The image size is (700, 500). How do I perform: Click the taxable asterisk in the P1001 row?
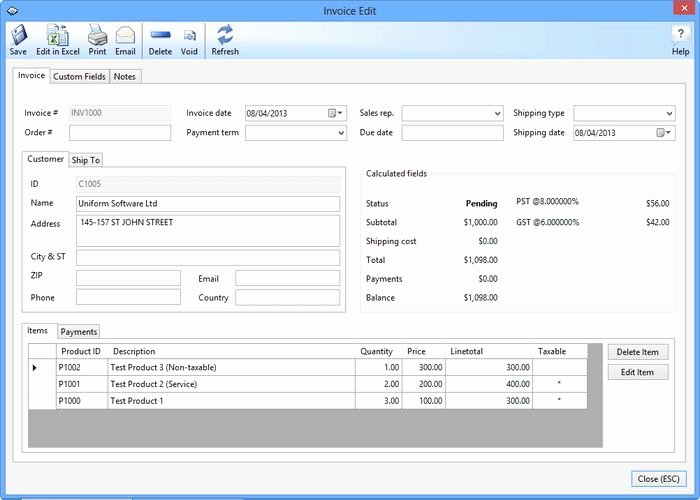[x=559, y=383]
